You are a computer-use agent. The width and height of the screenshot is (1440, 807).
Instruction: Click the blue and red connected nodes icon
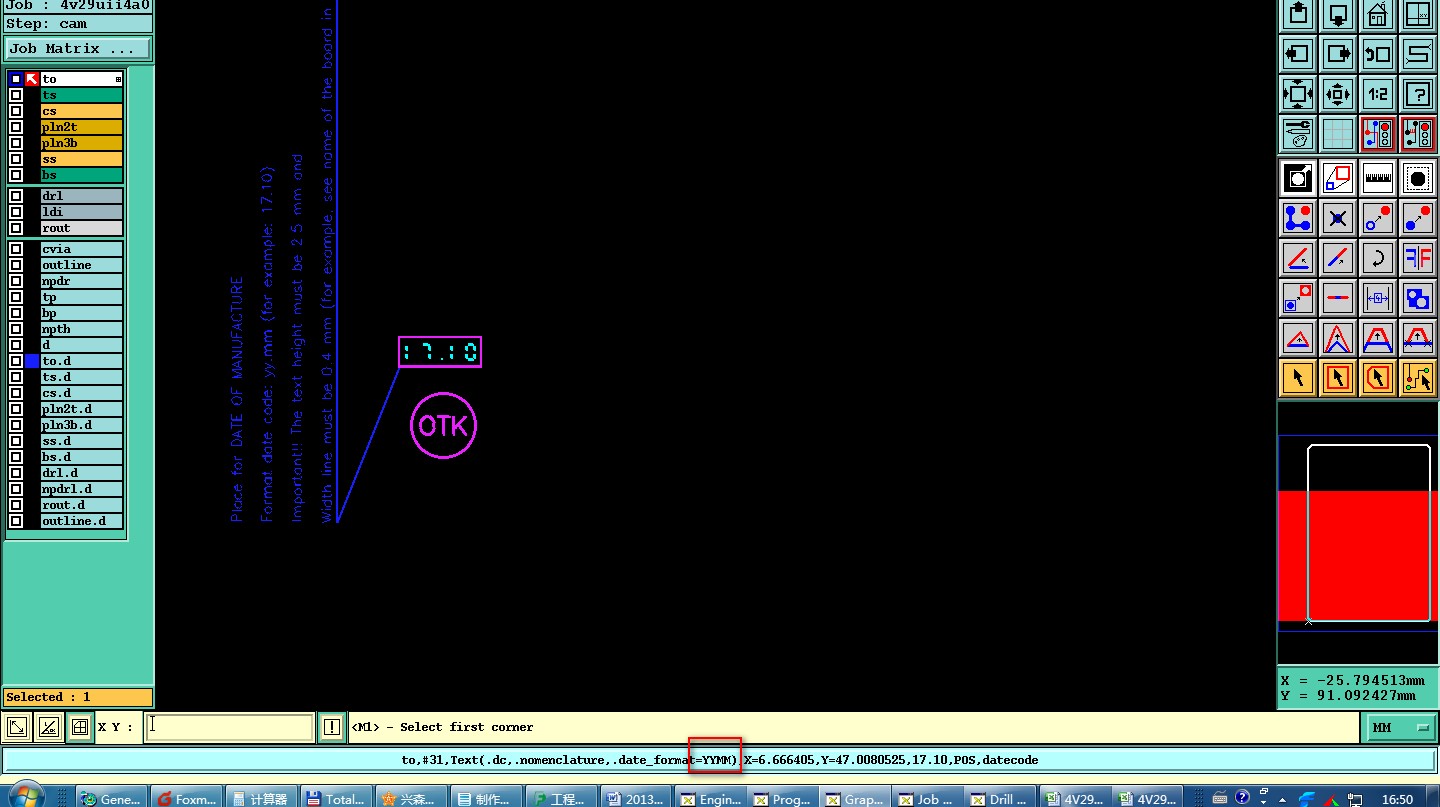1298,218
